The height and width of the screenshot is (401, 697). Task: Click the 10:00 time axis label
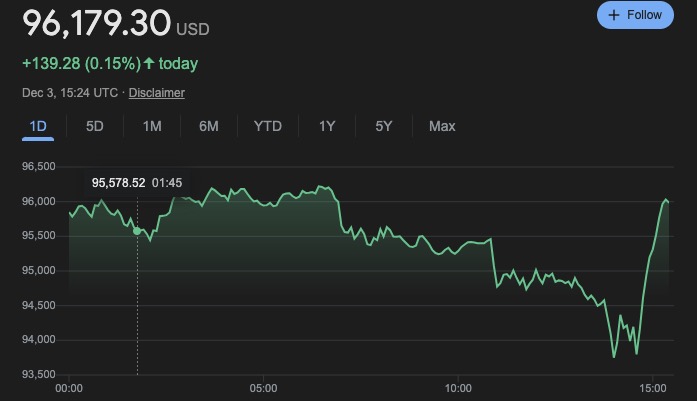pos(458,386)
